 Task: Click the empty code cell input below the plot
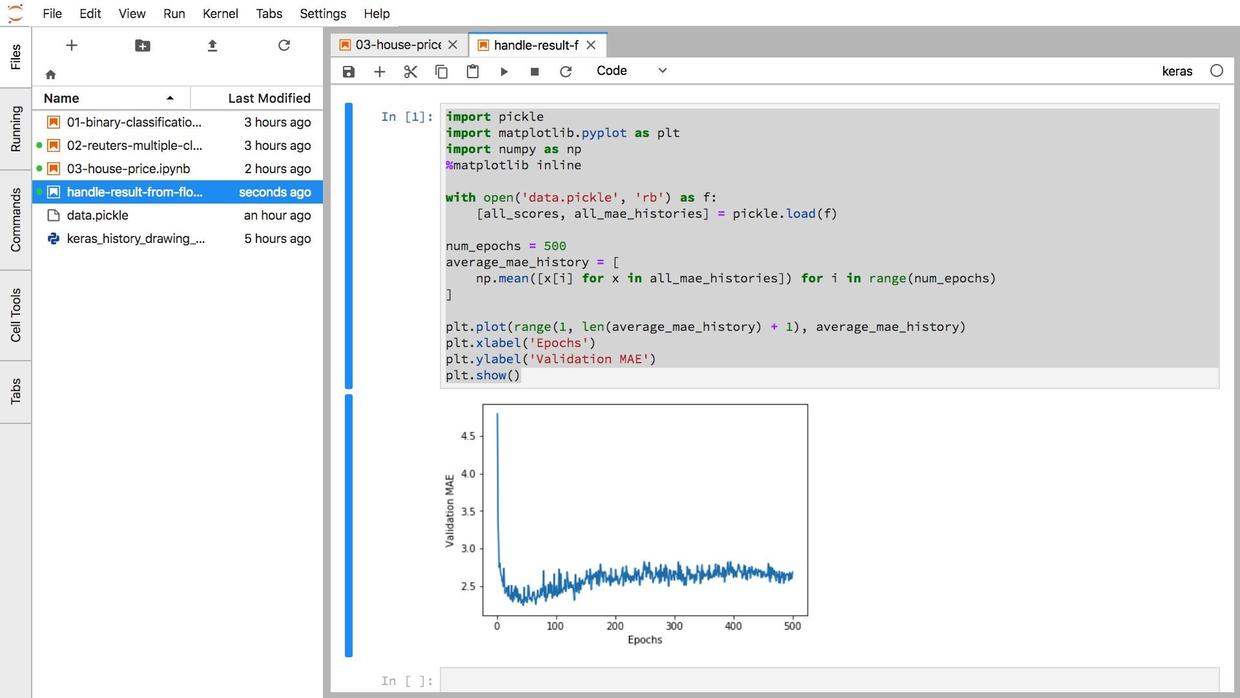tap(828, 681)
